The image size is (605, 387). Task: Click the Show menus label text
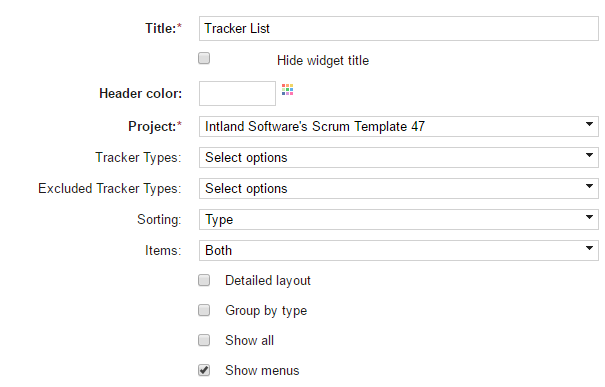click(x=262, y=370)
